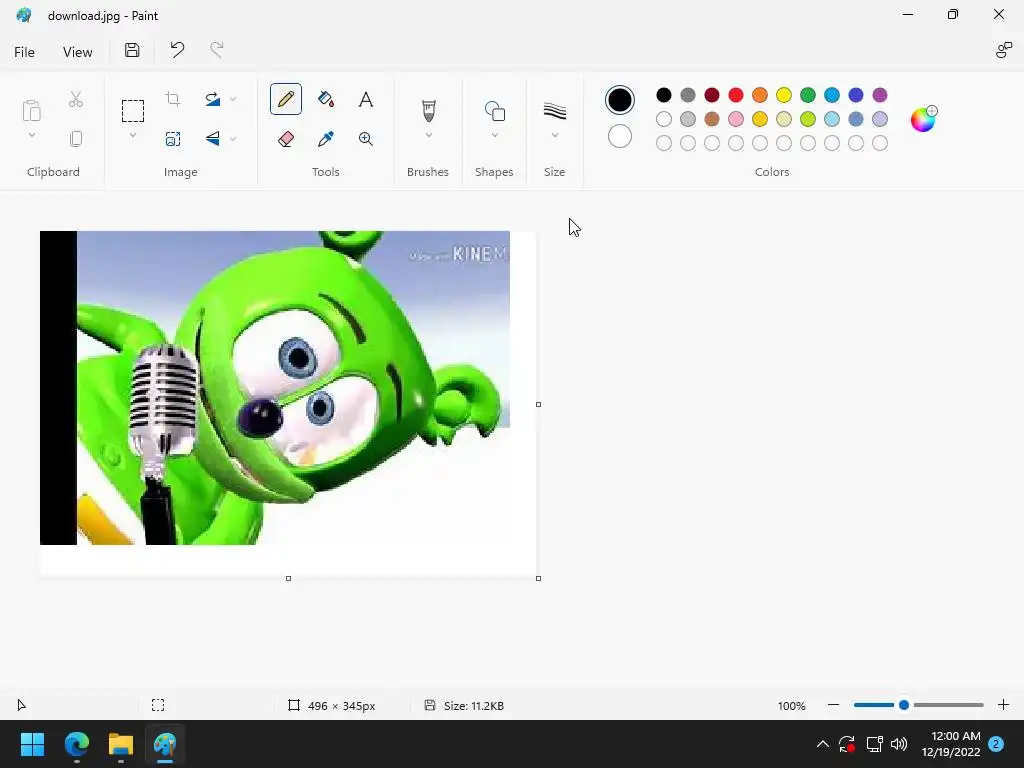Pick the red color swatch
The image size is (1024, 768).
(736, 95)
